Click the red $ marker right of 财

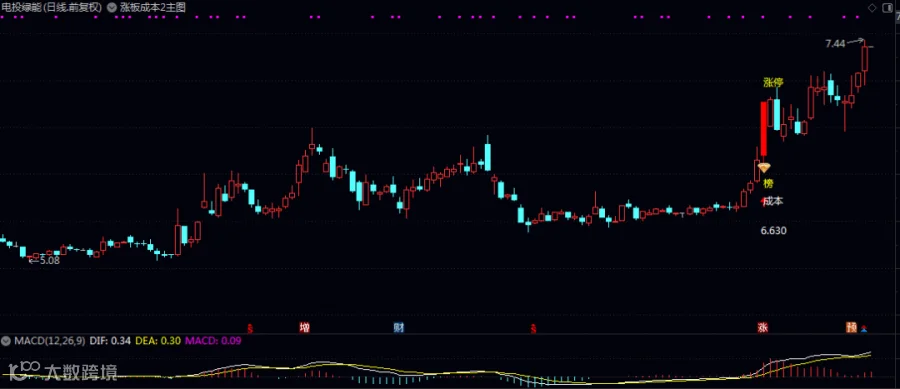tap(533, 329)
